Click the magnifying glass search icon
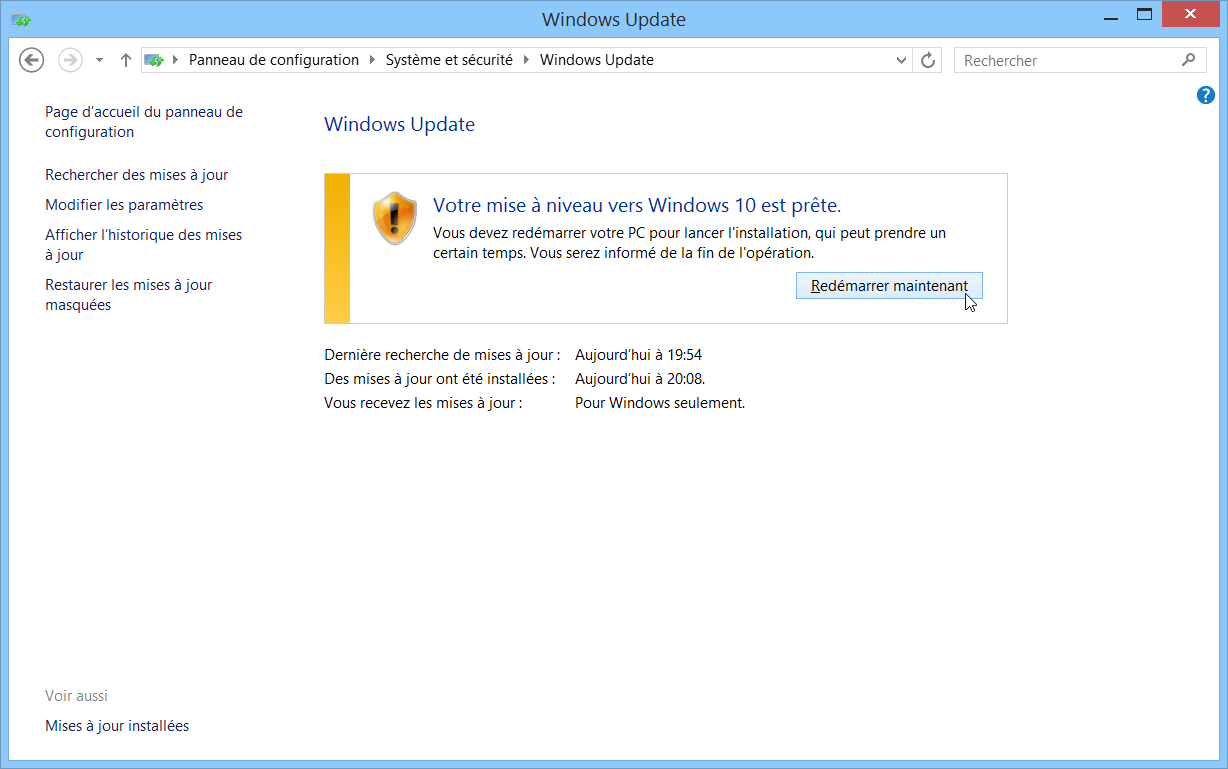The width and height of the screenshot is (1228, 769). (1188, 60)
